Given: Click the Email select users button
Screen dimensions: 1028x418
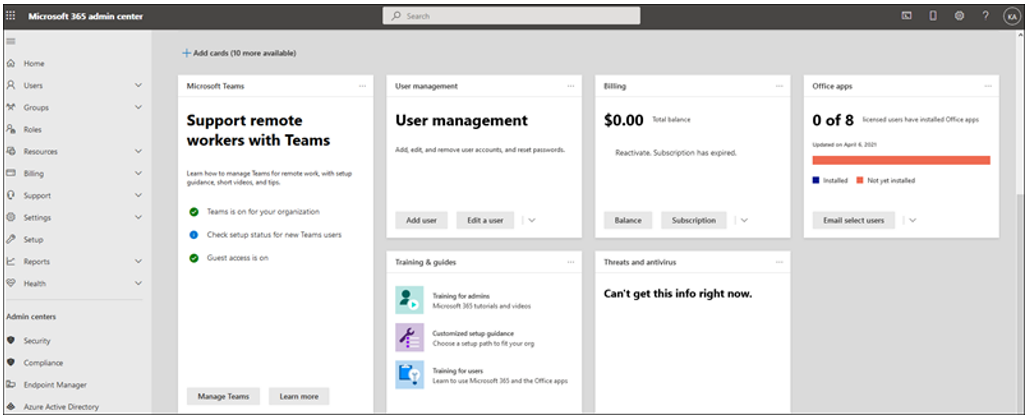Looking at the screenshot, I should click(x=854, y=220).
